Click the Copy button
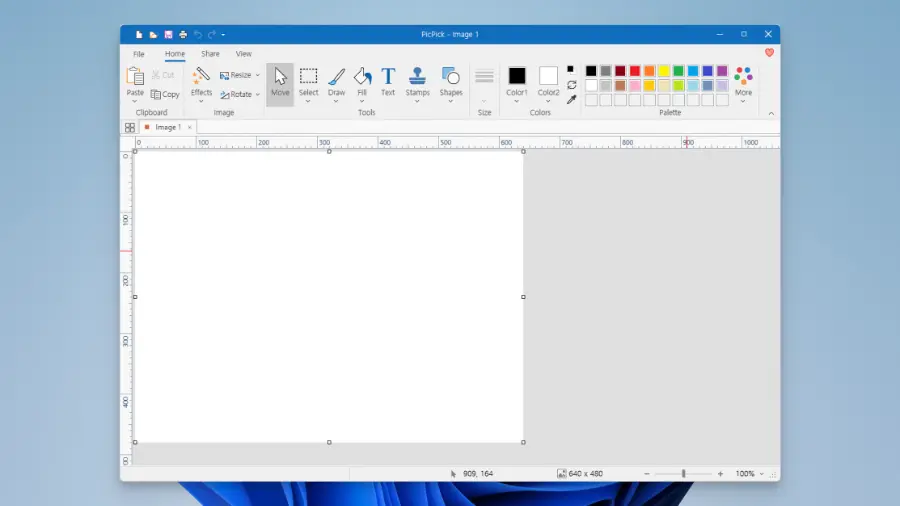Viewport: 900px width, 506px height. click(166, 95)
